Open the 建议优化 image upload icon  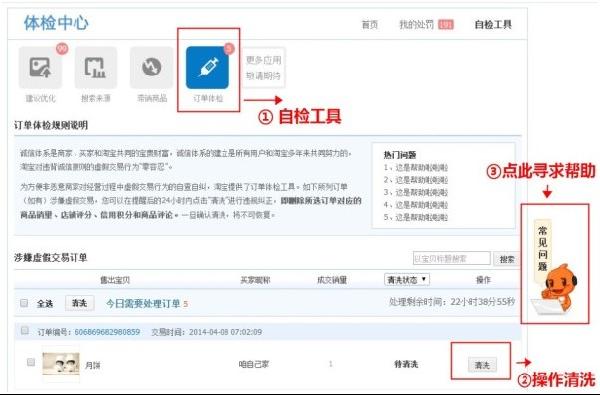(x=40, y=67)
